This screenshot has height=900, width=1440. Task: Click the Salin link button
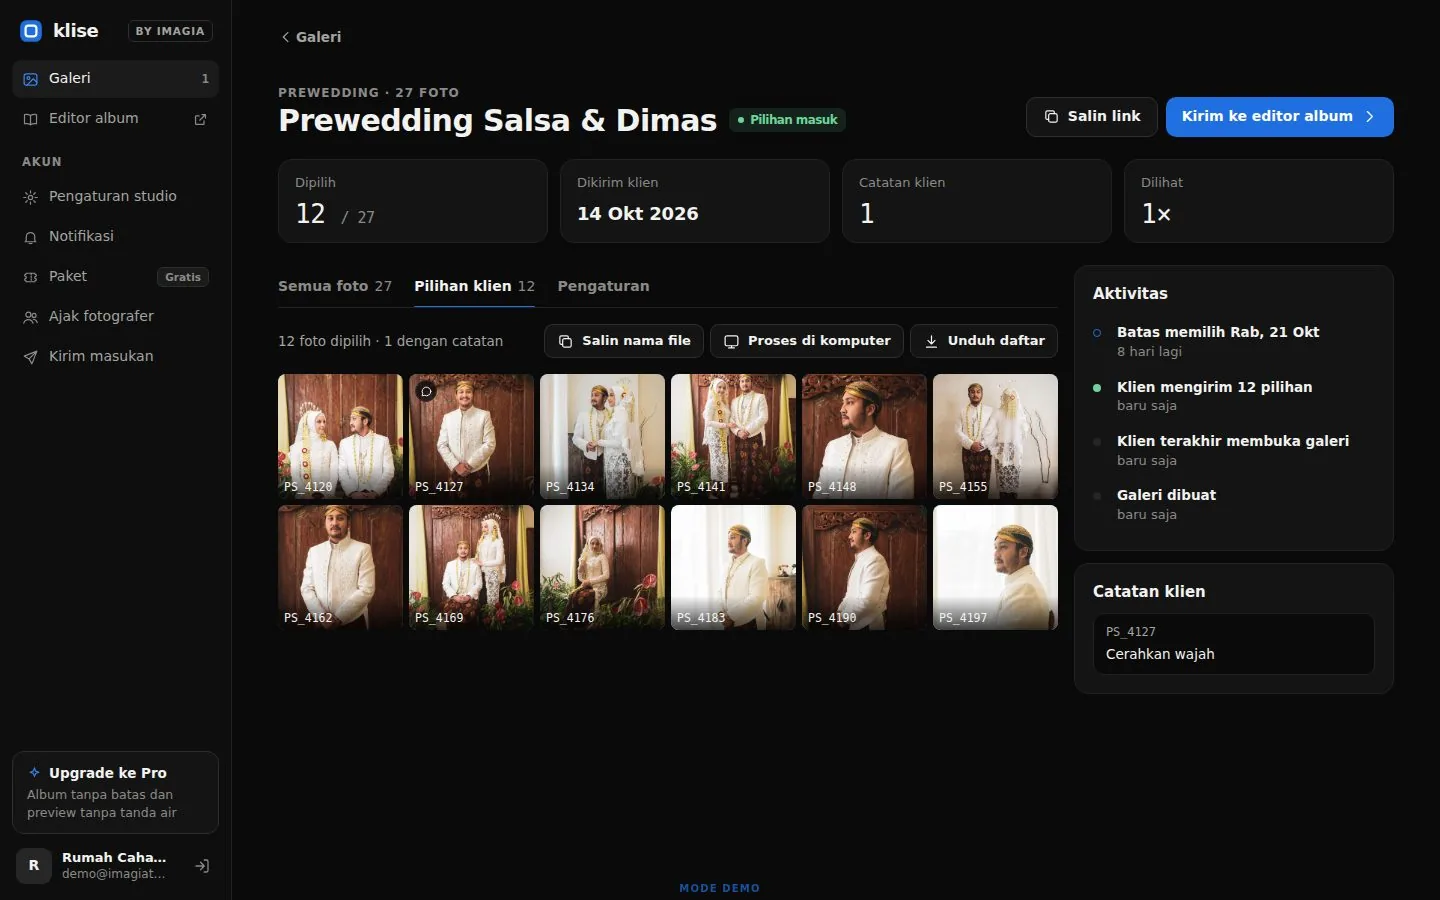[x=1091, y=117]
